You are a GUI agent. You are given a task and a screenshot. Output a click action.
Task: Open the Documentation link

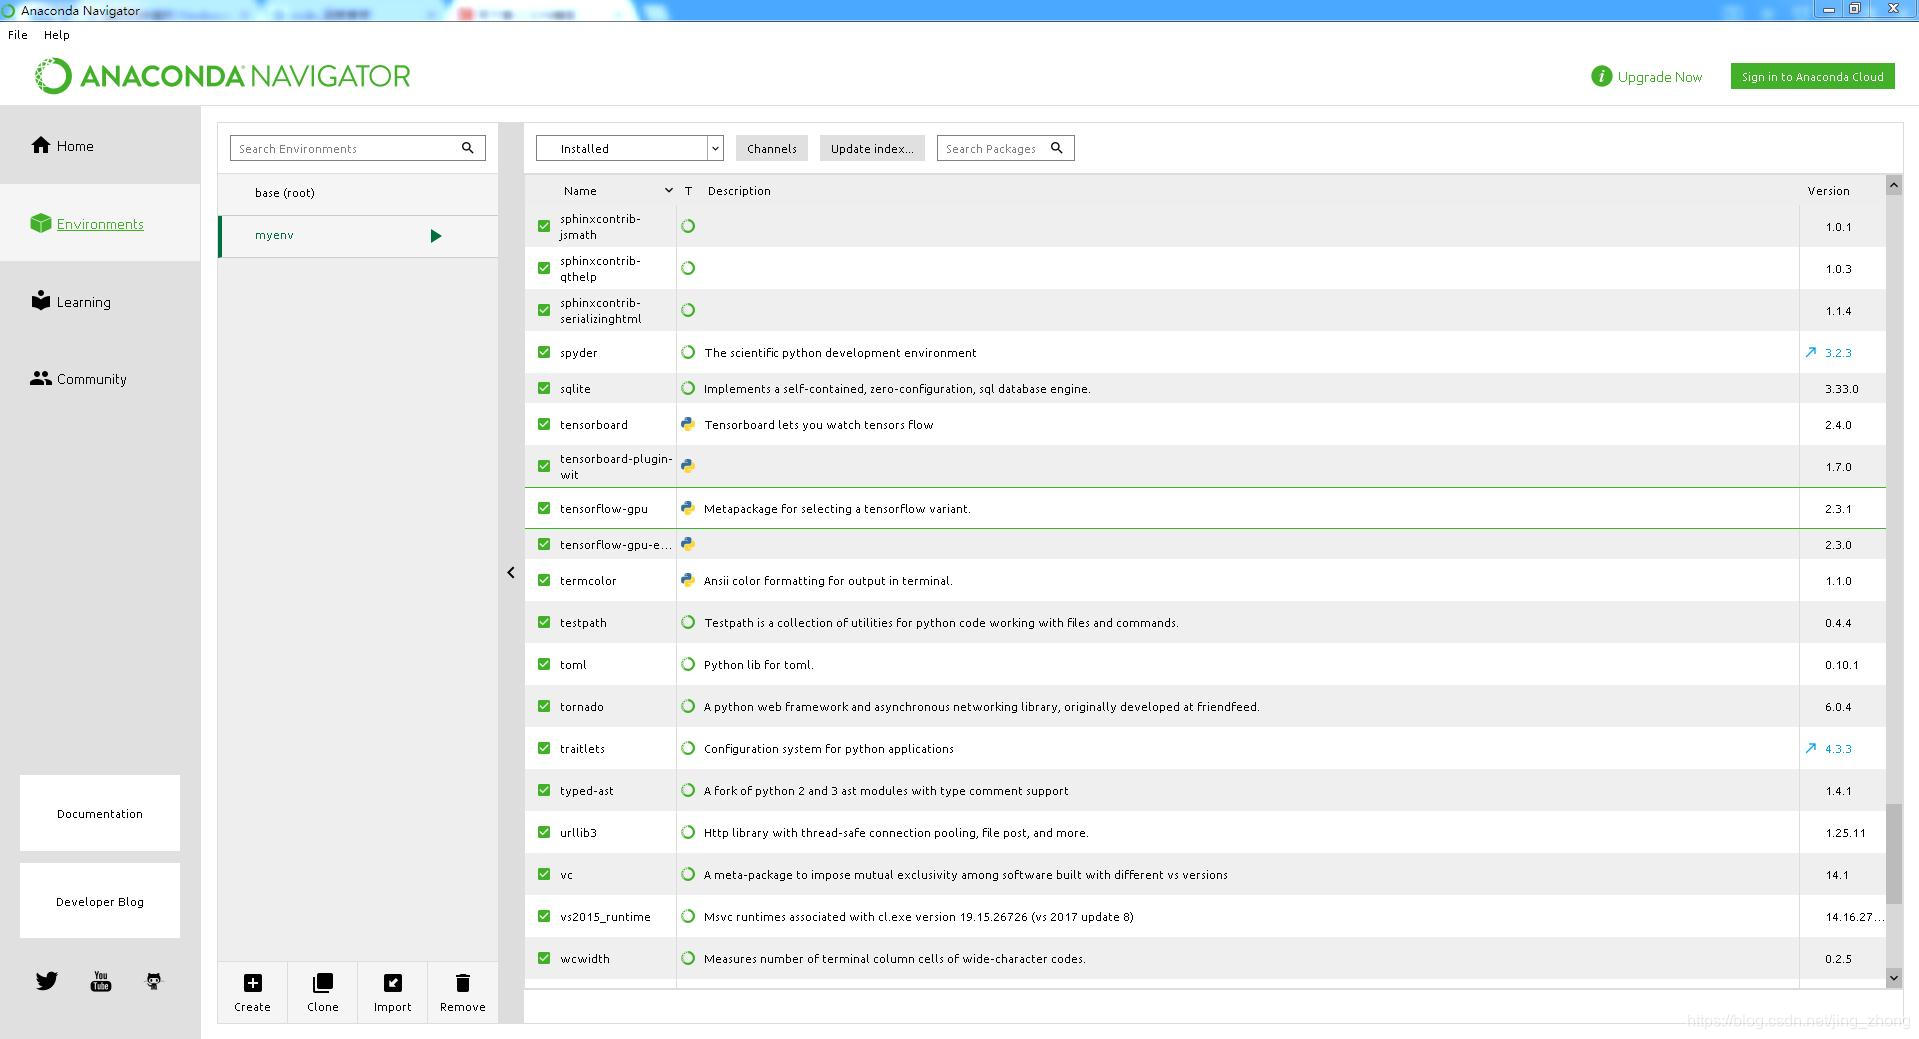click(100, 813)
